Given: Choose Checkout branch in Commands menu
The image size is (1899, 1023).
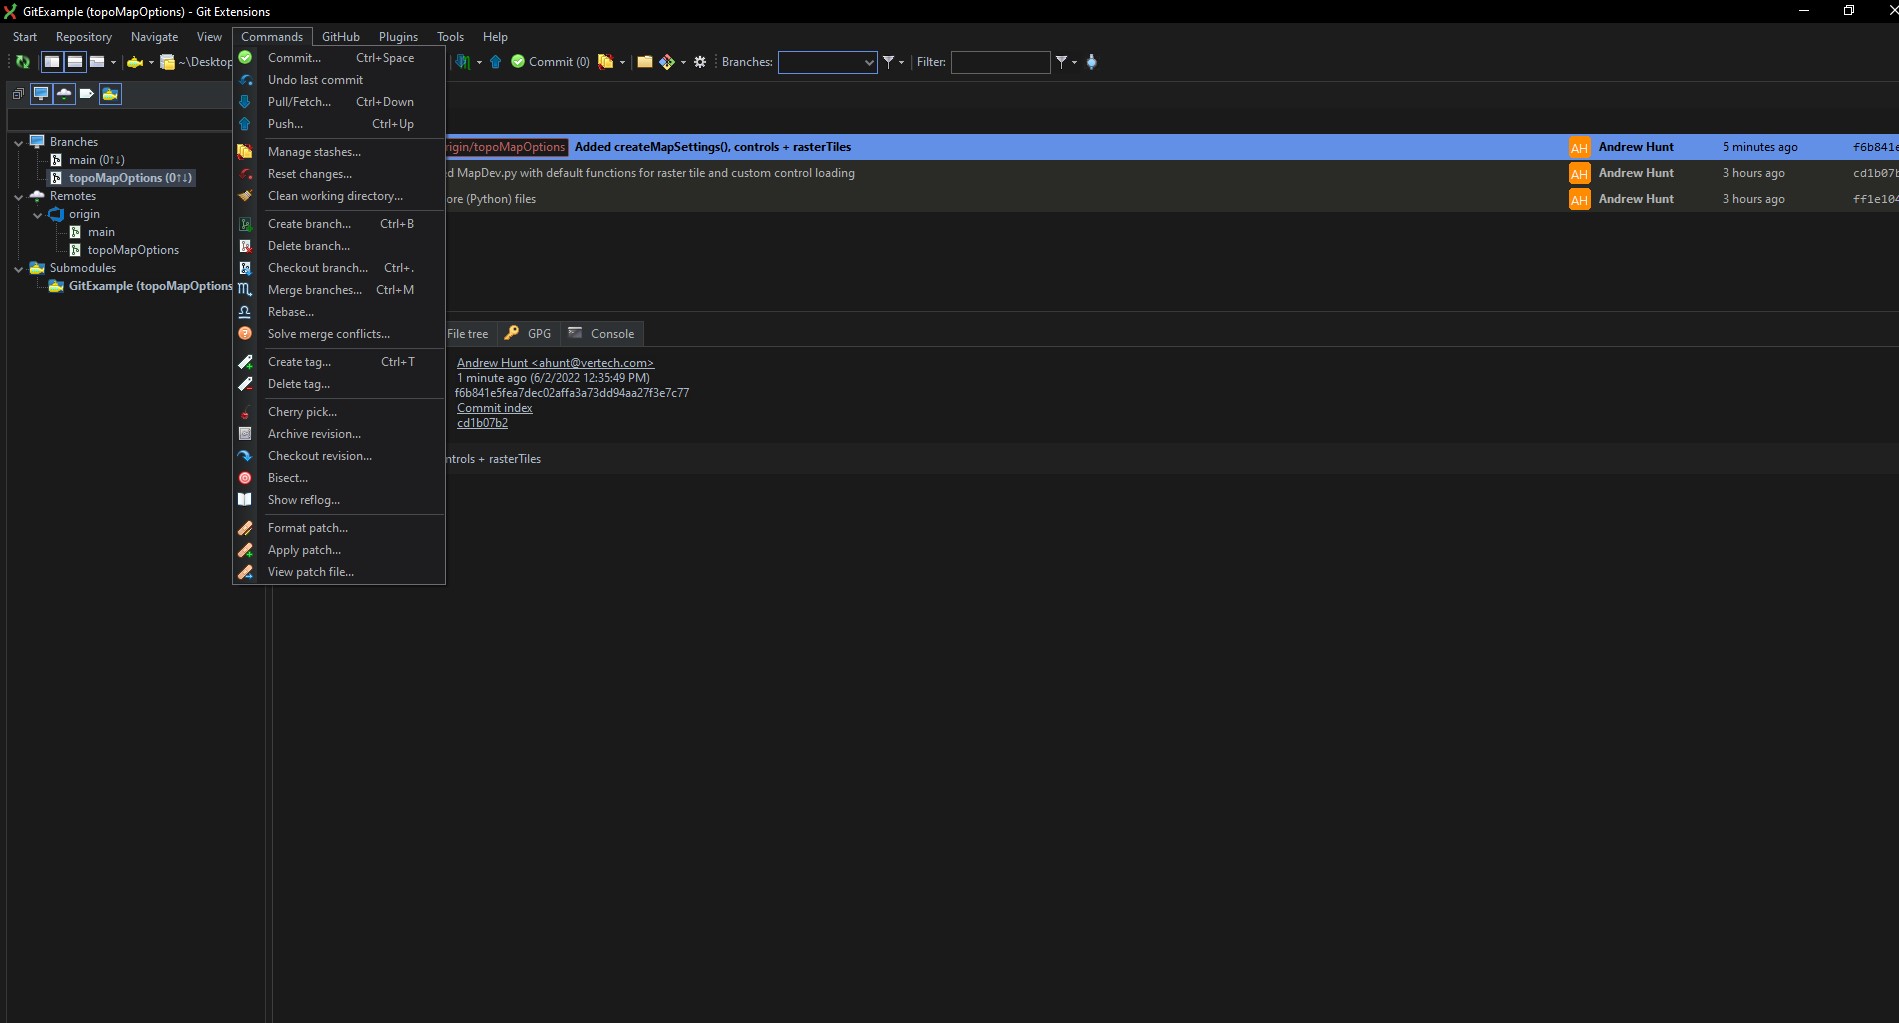Looking at the screenshot, I should 339,268.
